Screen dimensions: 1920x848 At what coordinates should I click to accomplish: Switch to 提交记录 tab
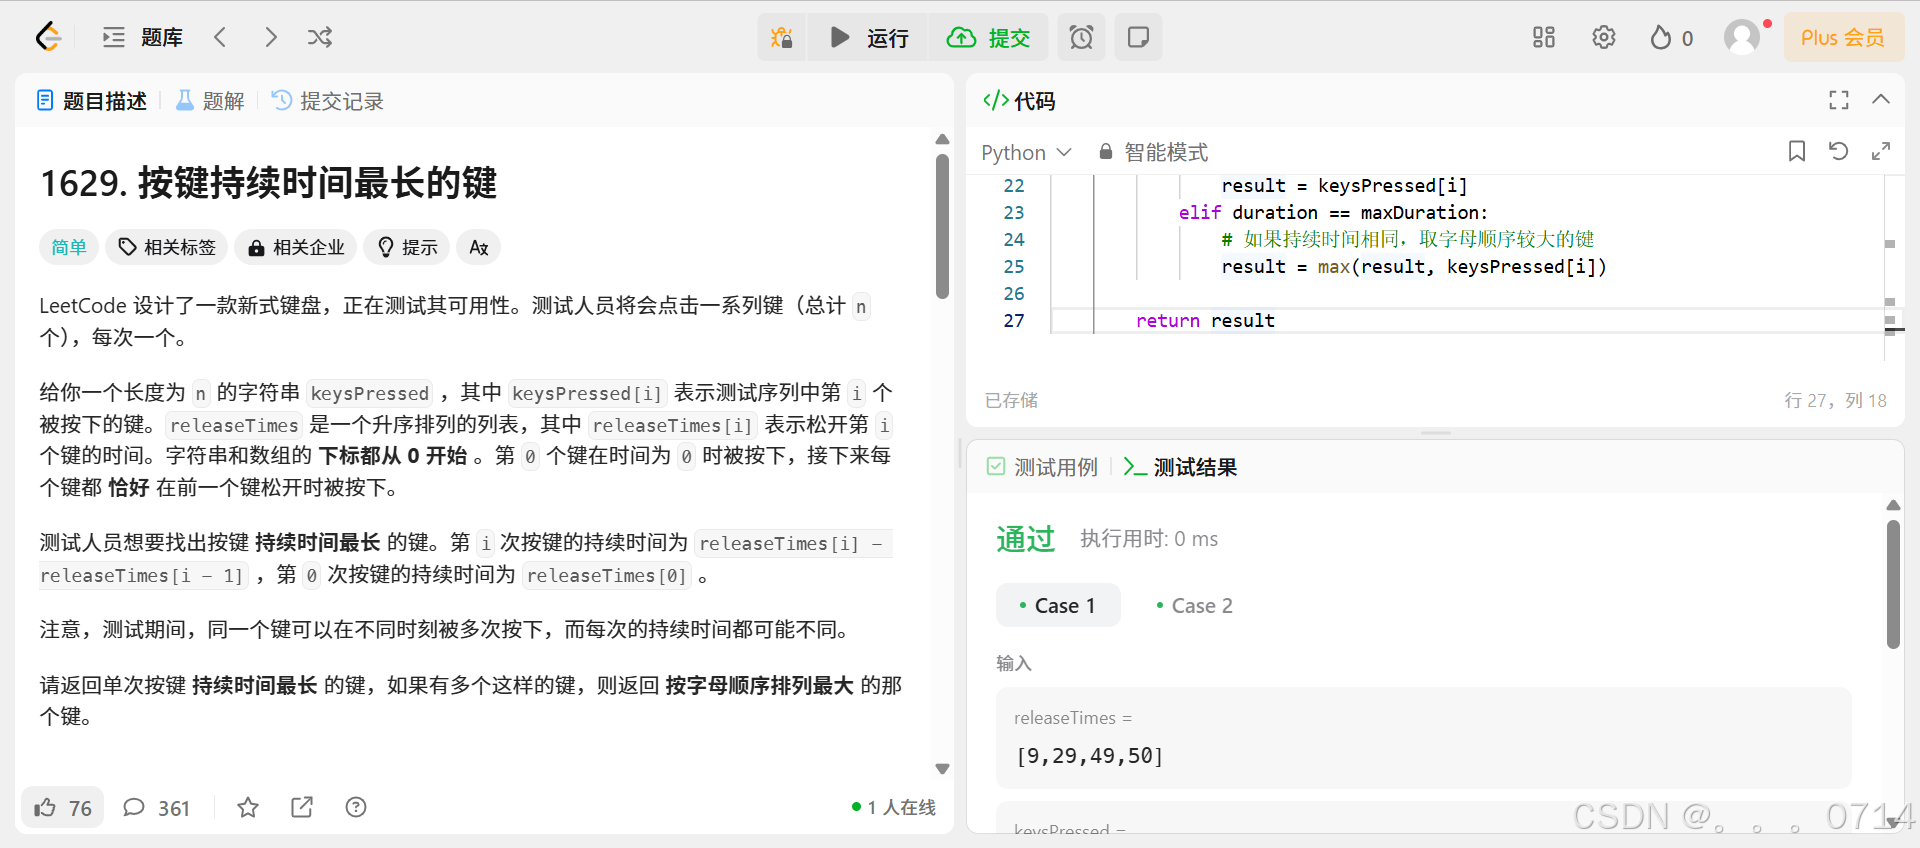pos(328,101)
